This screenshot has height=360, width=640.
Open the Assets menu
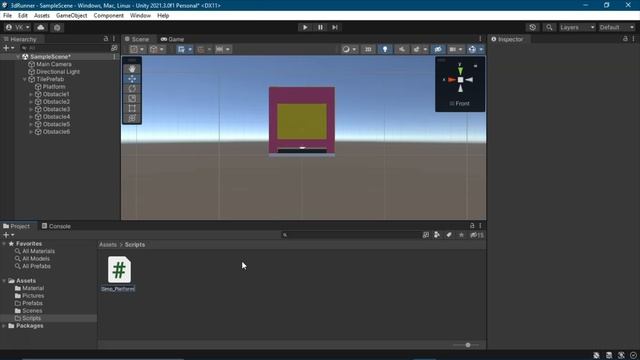(42, 16)
